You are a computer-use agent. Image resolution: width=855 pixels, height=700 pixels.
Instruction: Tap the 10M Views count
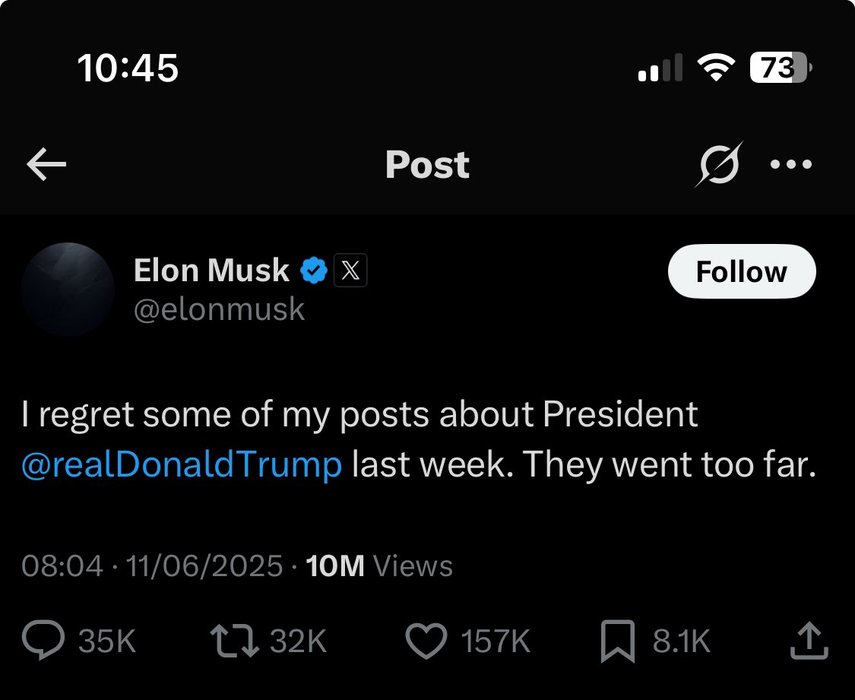(380, 566)
